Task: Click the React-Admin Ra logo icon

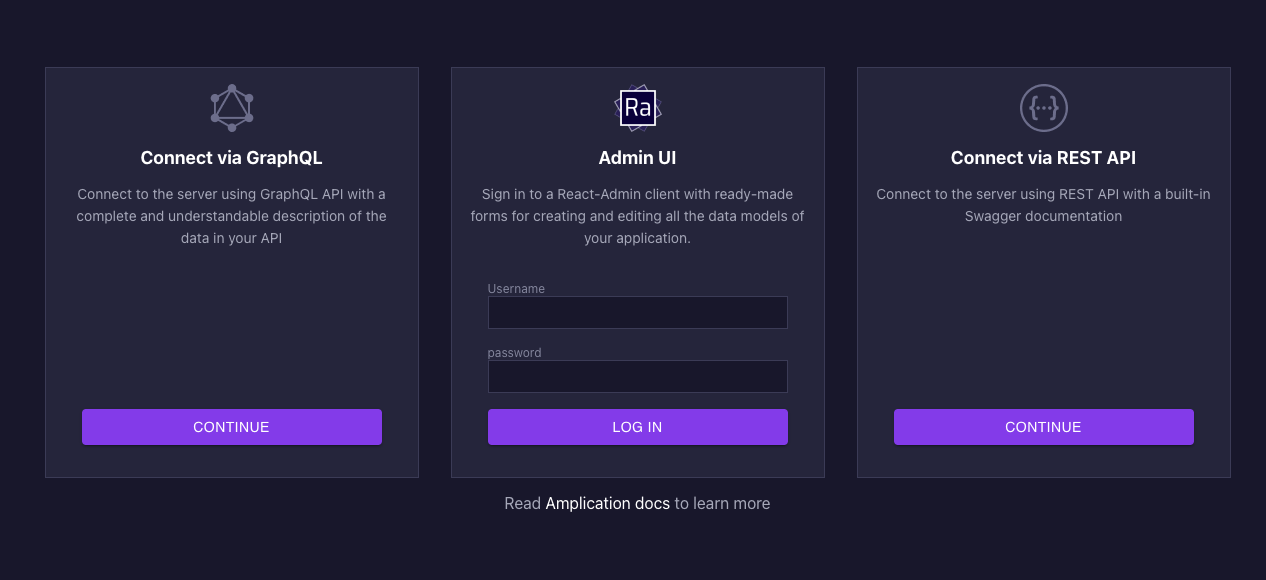Action: click(638, 108)
